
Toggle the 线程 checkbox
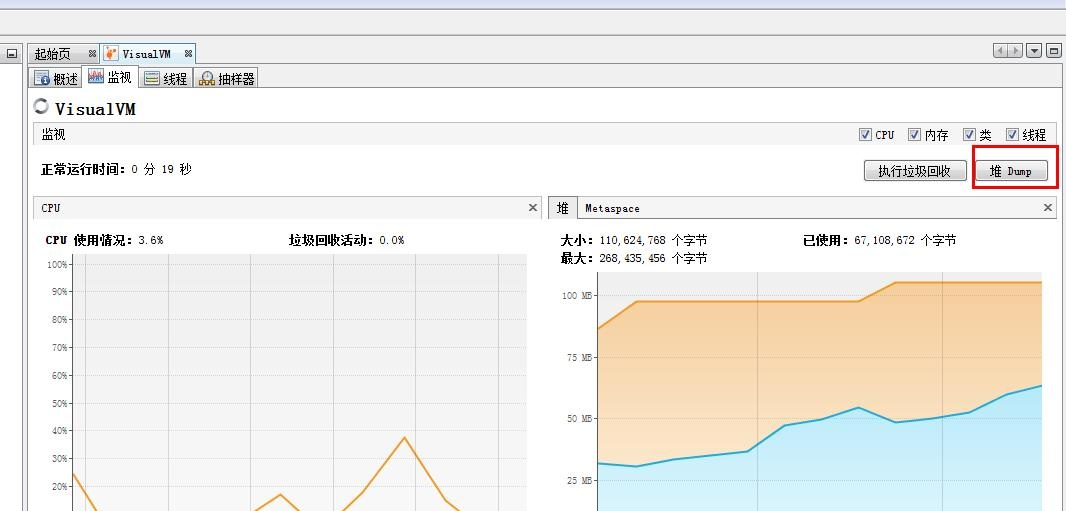tap(1012, 135)
